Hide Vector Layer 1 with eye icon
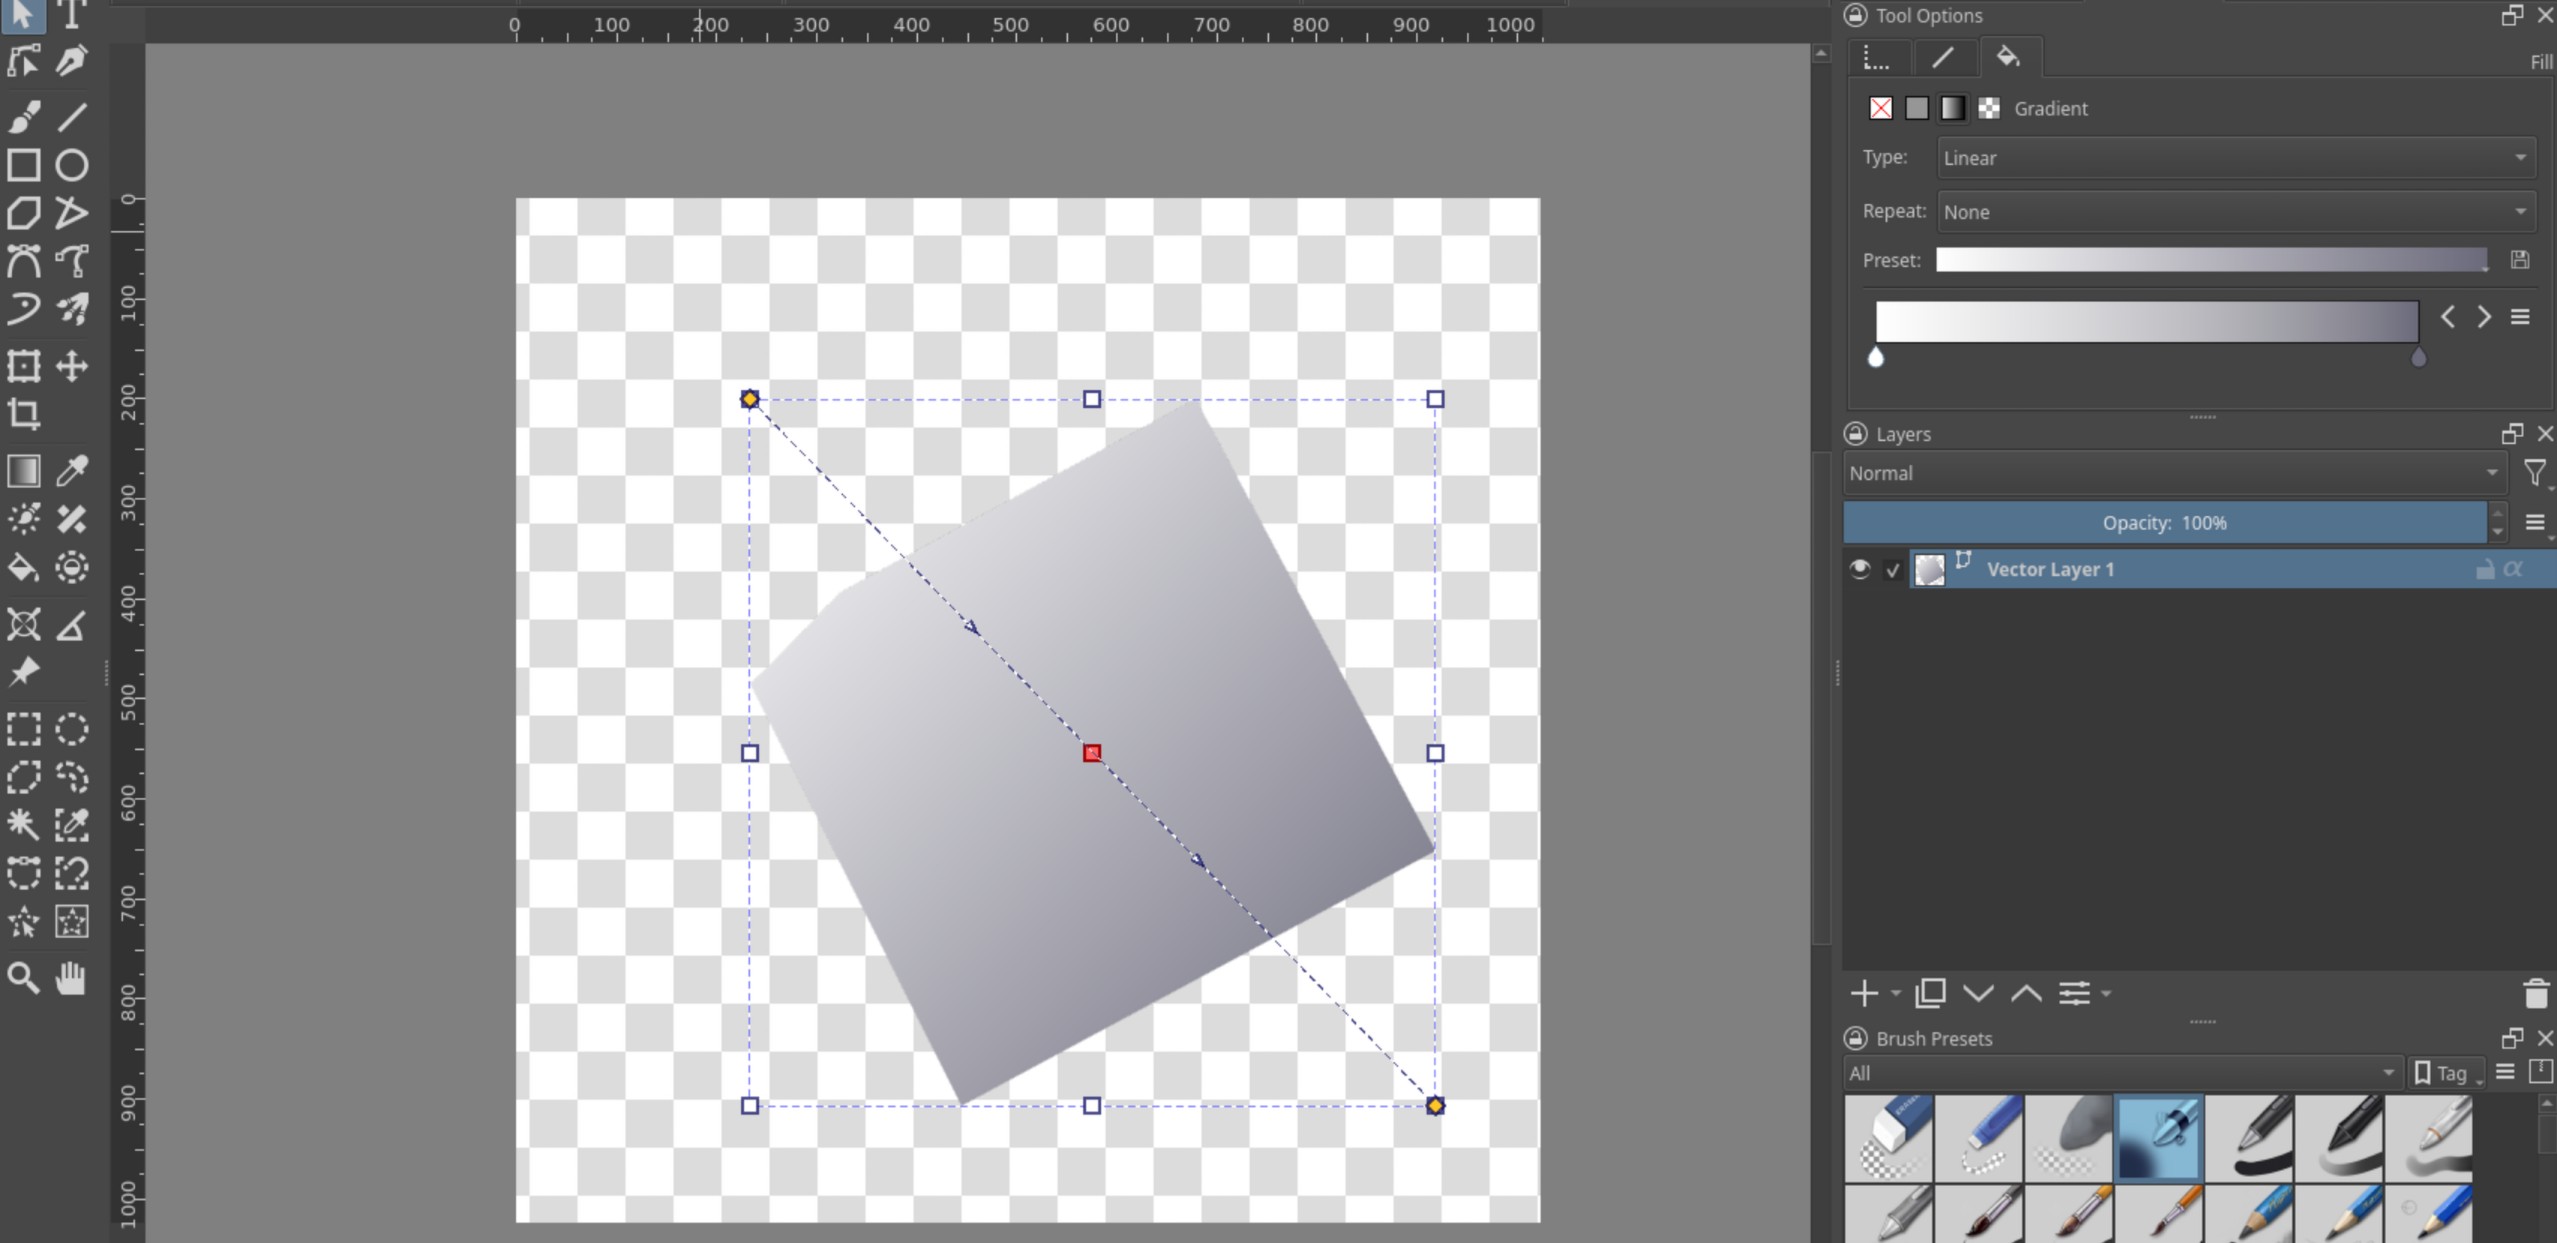Viewport: 2557px width, 1243px height. (x=1859, y=569)
